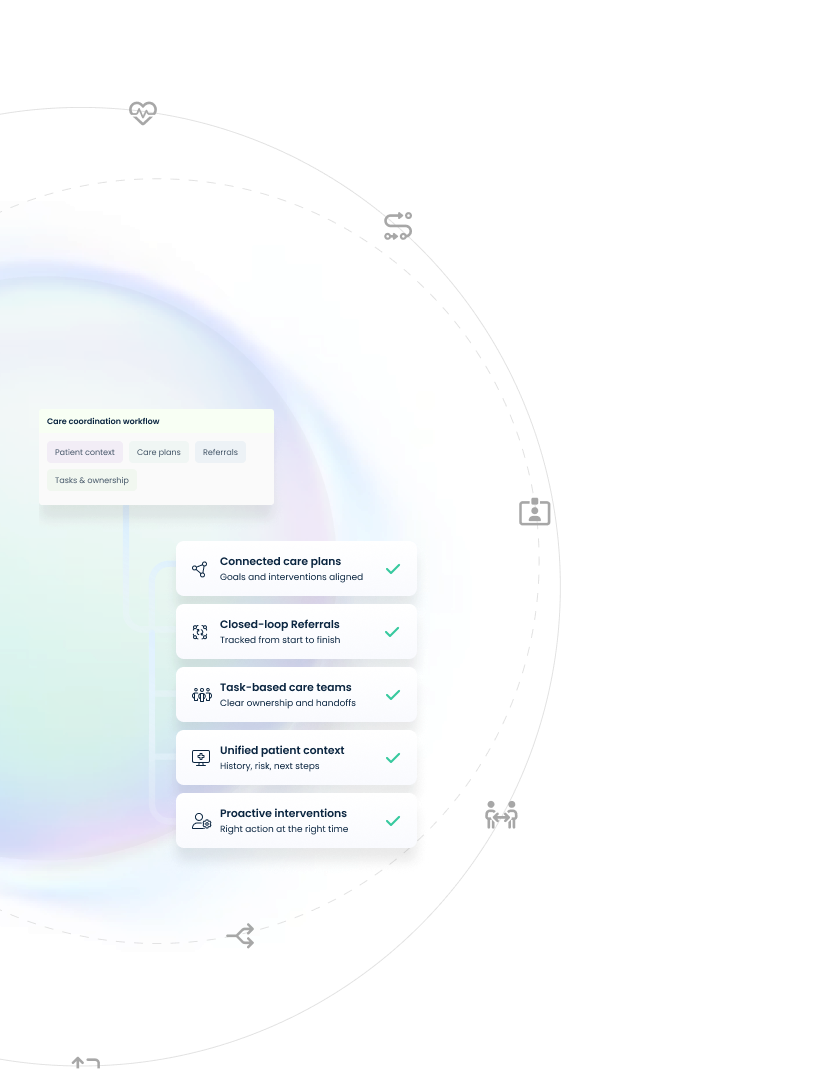Toggle the checkmark on Connected care plans
The height and width of the screenshot is (1069, 818).
point(393,568)
